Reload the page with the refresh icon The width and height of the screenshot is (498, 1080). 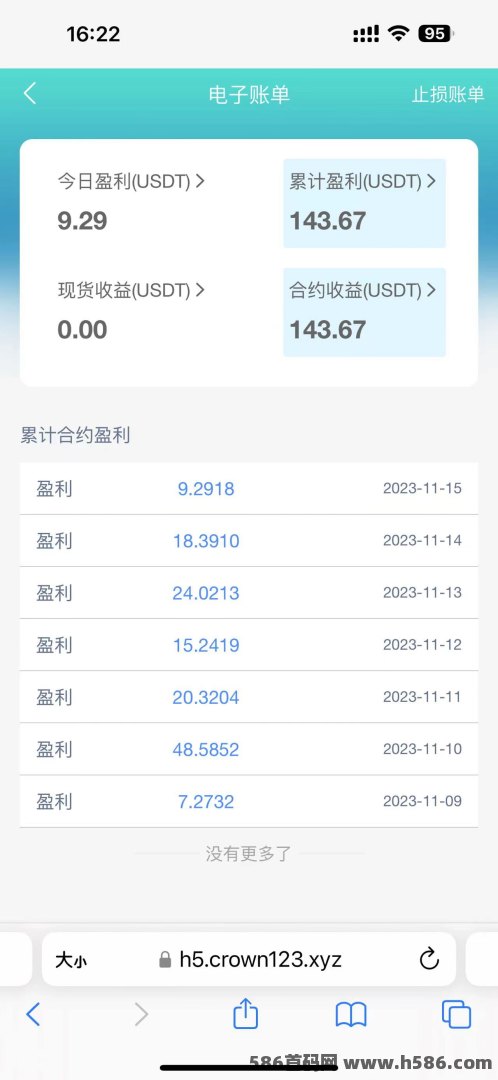tap(428, 959)
